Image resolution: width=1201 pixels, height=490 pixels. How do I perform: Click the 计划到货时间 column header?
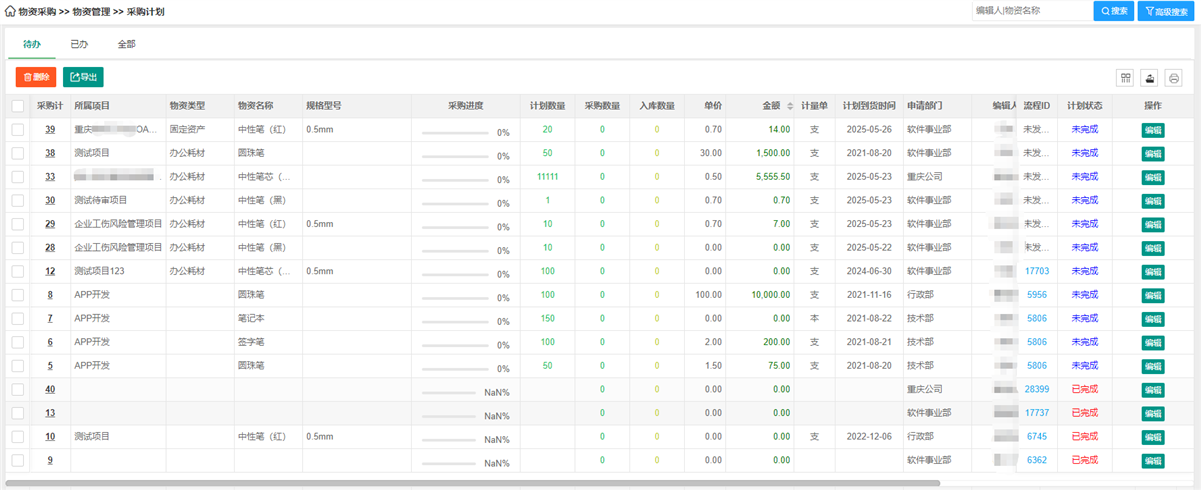868,106
